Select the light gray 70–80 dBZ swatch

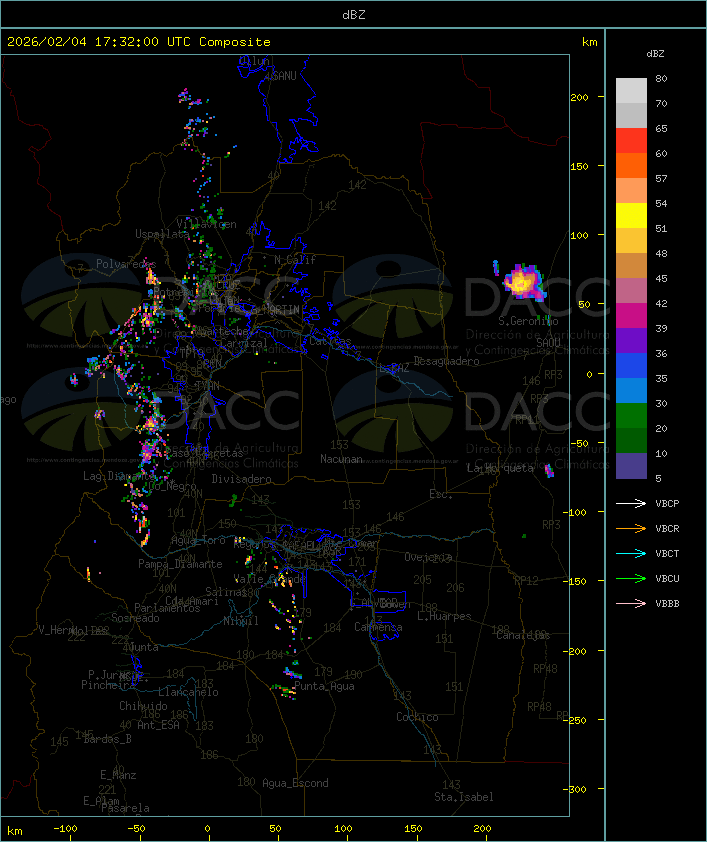[x=631, y=90]
